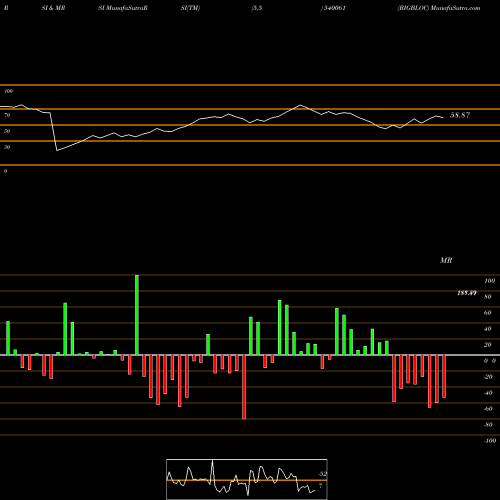Click the longest red bar near -80

click(244, 387)
